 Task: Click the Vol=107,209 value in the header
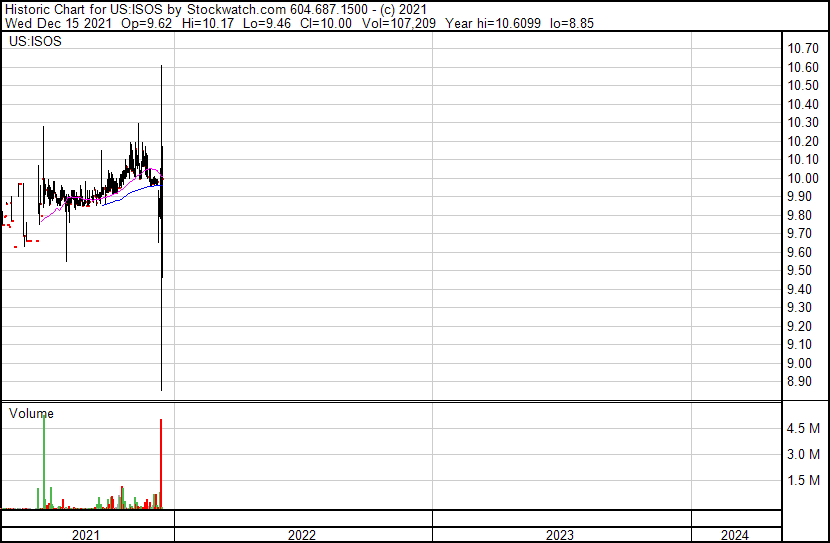click(x=405, y=23)
